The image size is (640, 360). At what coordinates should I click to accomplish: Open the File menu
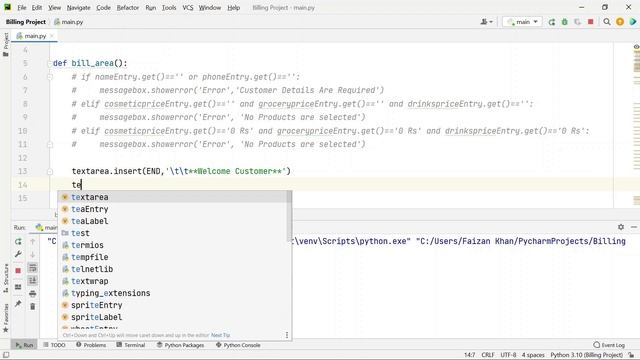(22, 8)
